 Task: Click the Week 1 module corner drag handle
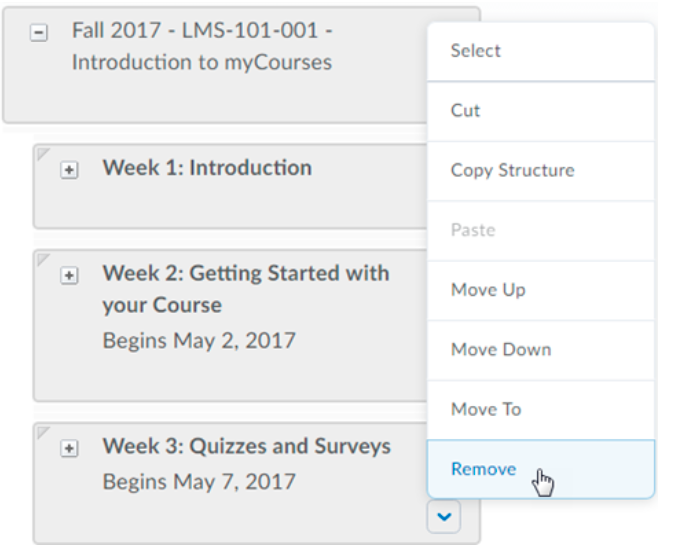coord(42,153)
